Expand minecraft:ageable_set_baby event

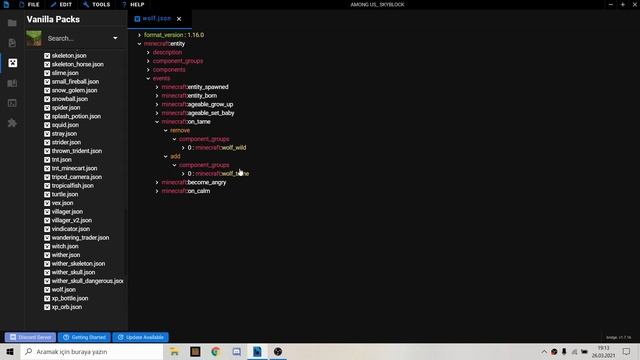coord(157,113)
